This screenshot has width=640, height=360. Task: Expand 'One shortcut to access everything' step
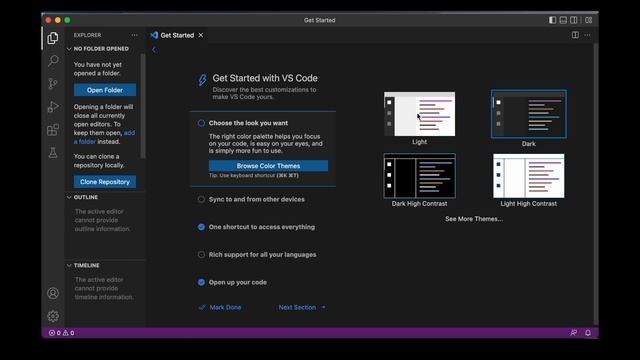click(x=262, y=227)
